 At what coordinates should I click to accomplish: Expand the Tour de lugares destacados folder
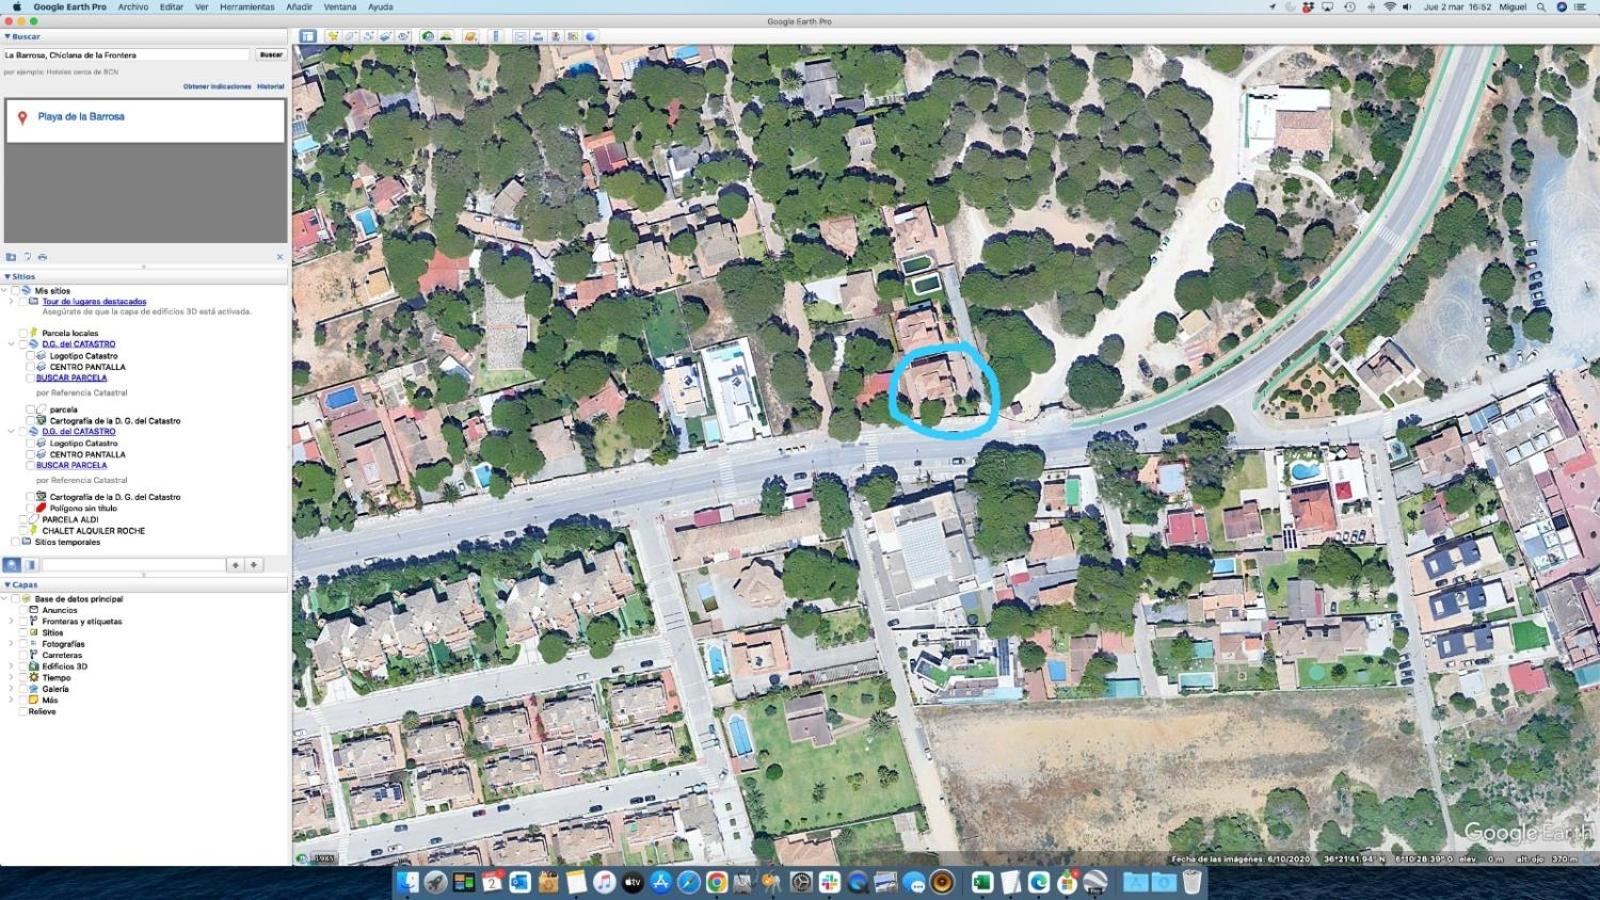point(12,301)
